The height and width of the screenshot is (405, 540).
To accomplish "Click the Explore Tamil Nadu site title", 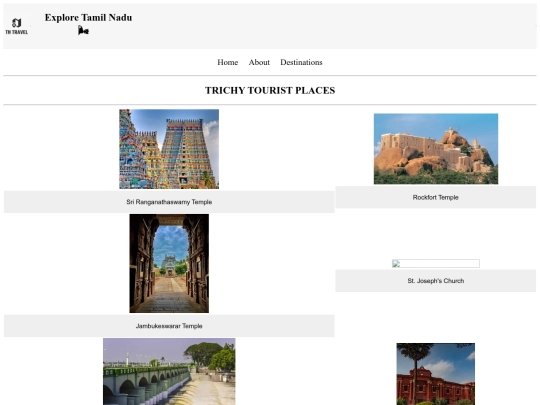I will (88, 18).
